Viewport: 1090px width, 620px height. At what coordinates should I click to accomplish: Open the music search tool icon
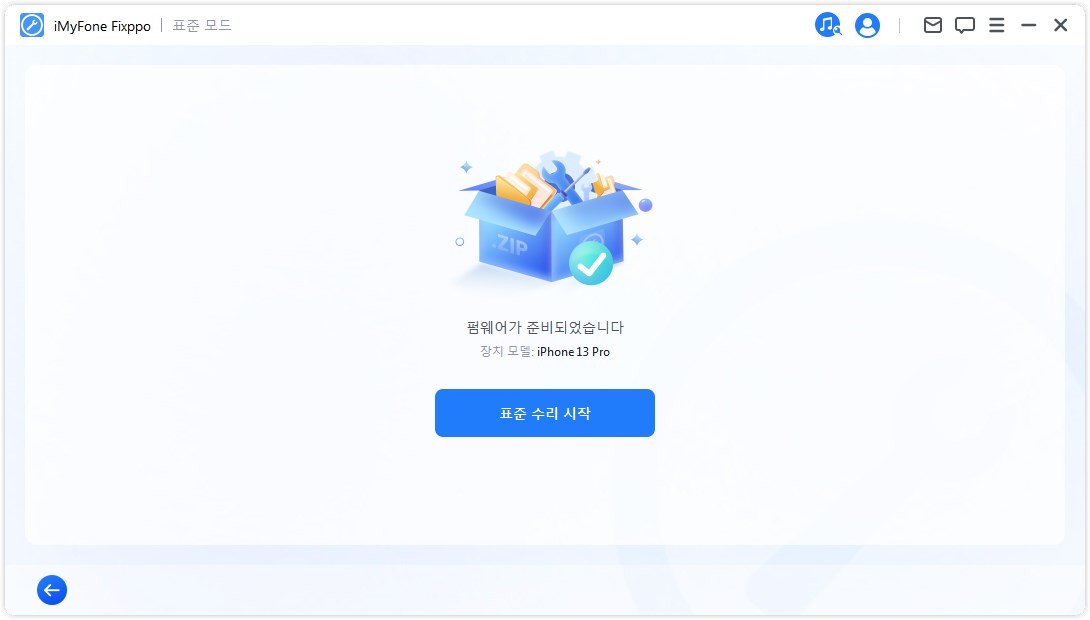pos(827,25)
